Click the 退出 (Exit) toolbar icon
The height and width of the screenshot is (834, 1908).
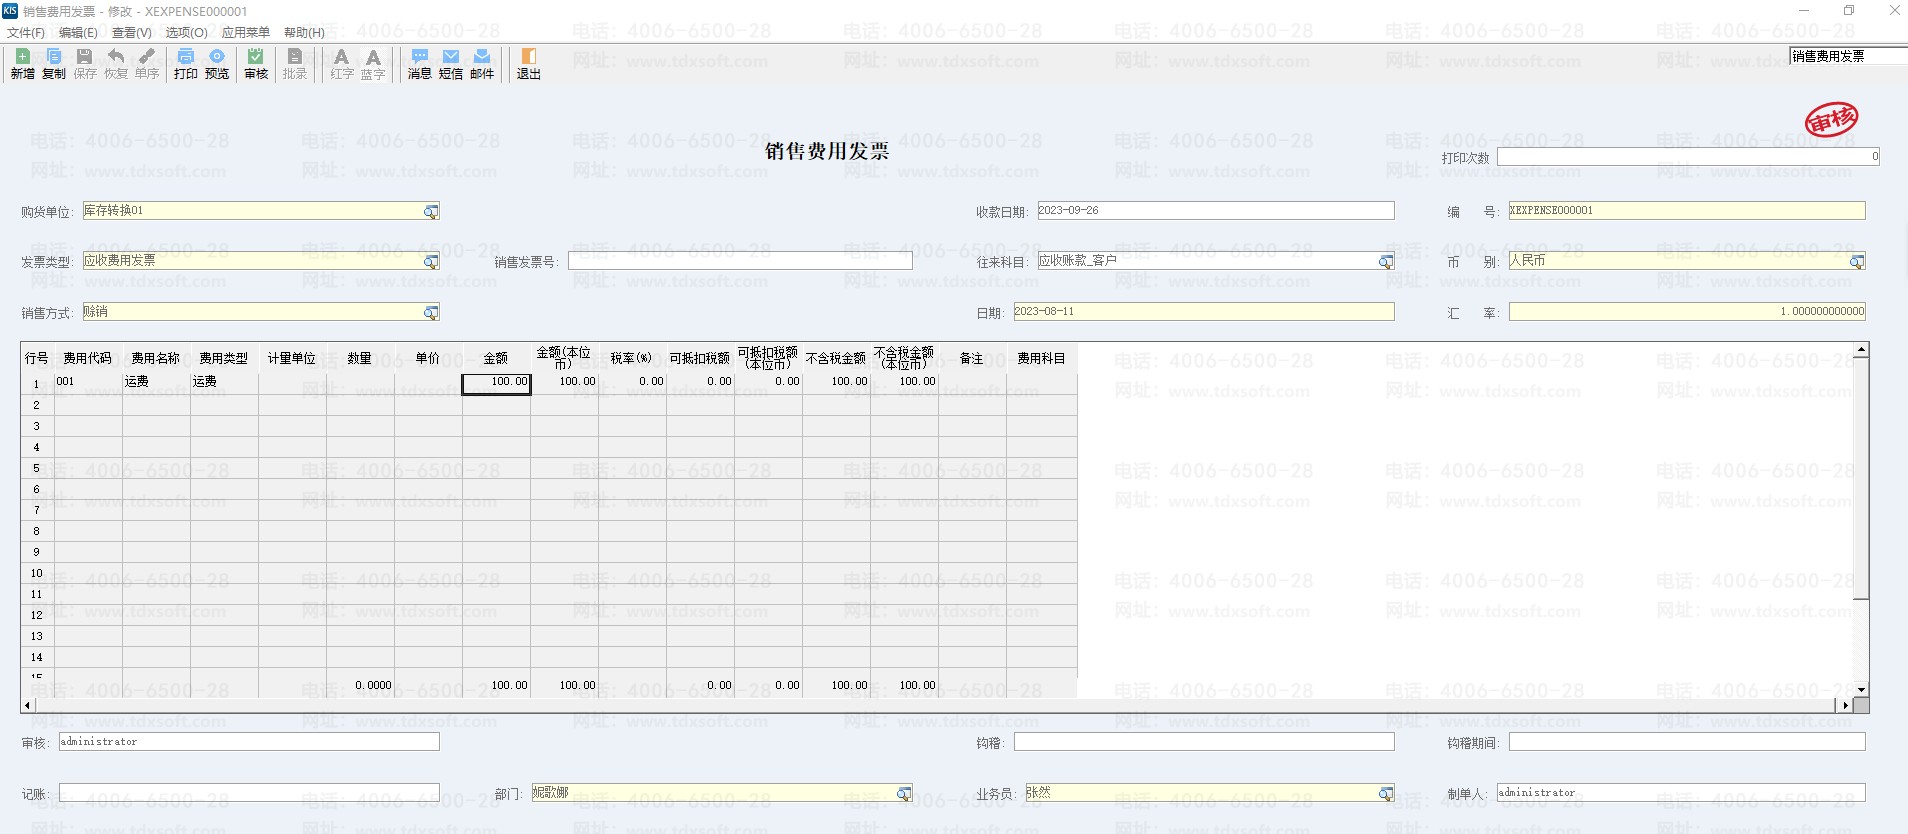[x=528, y=63]
